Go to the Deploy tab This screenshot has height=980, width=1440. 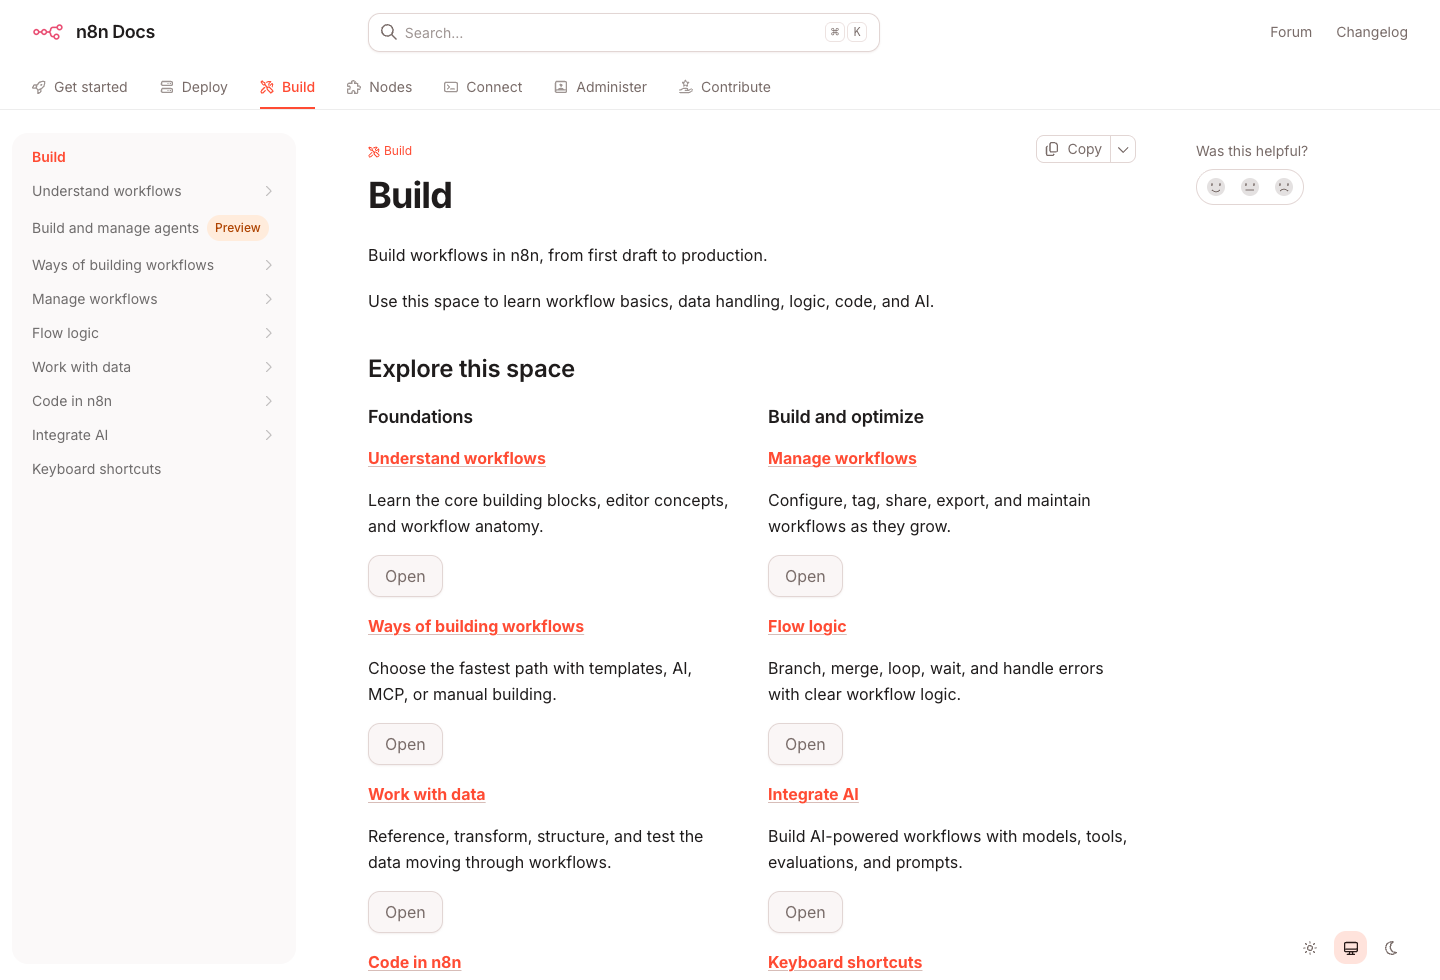pos(194,87)
